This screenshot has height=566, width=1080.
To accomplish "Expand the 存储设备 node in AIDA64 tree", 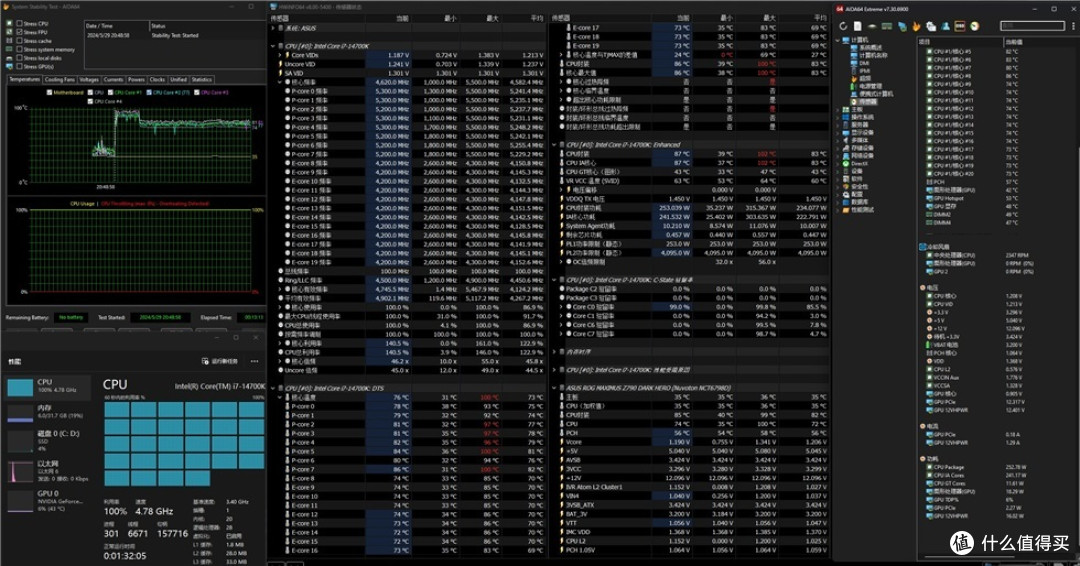I will coord(840,148).
